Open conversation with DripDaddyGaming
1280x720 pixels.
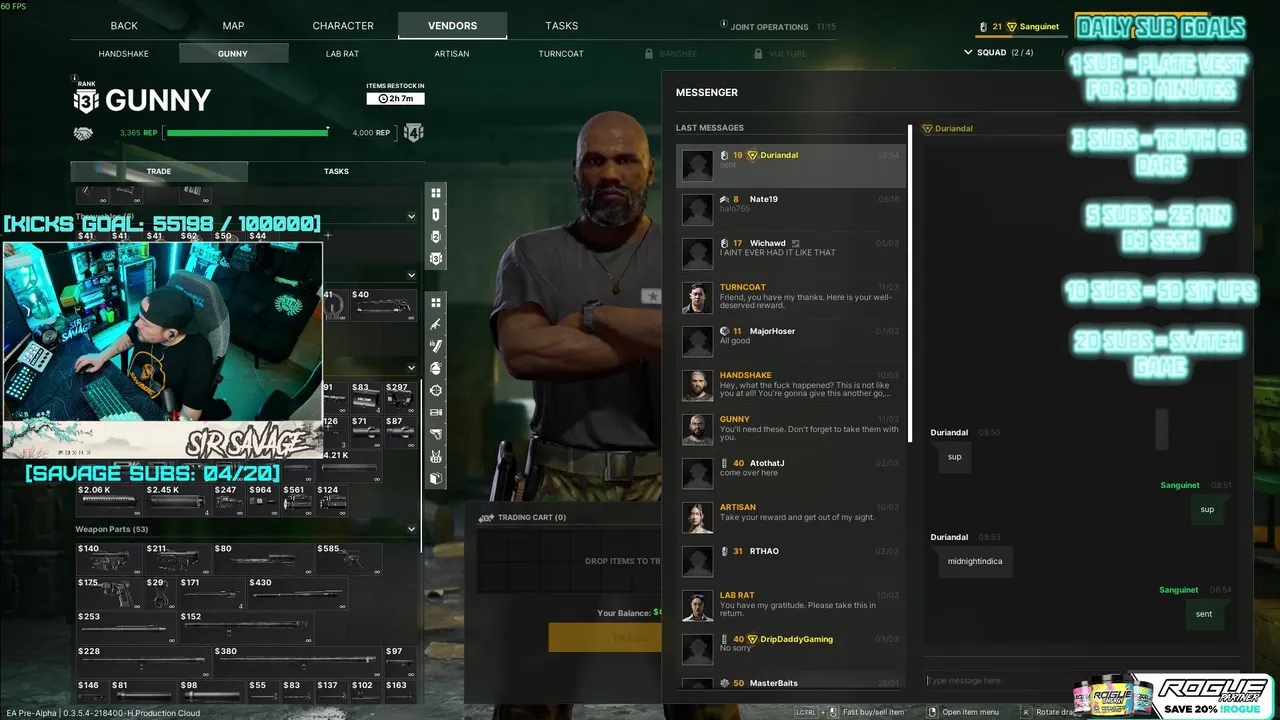click(790, 650)
